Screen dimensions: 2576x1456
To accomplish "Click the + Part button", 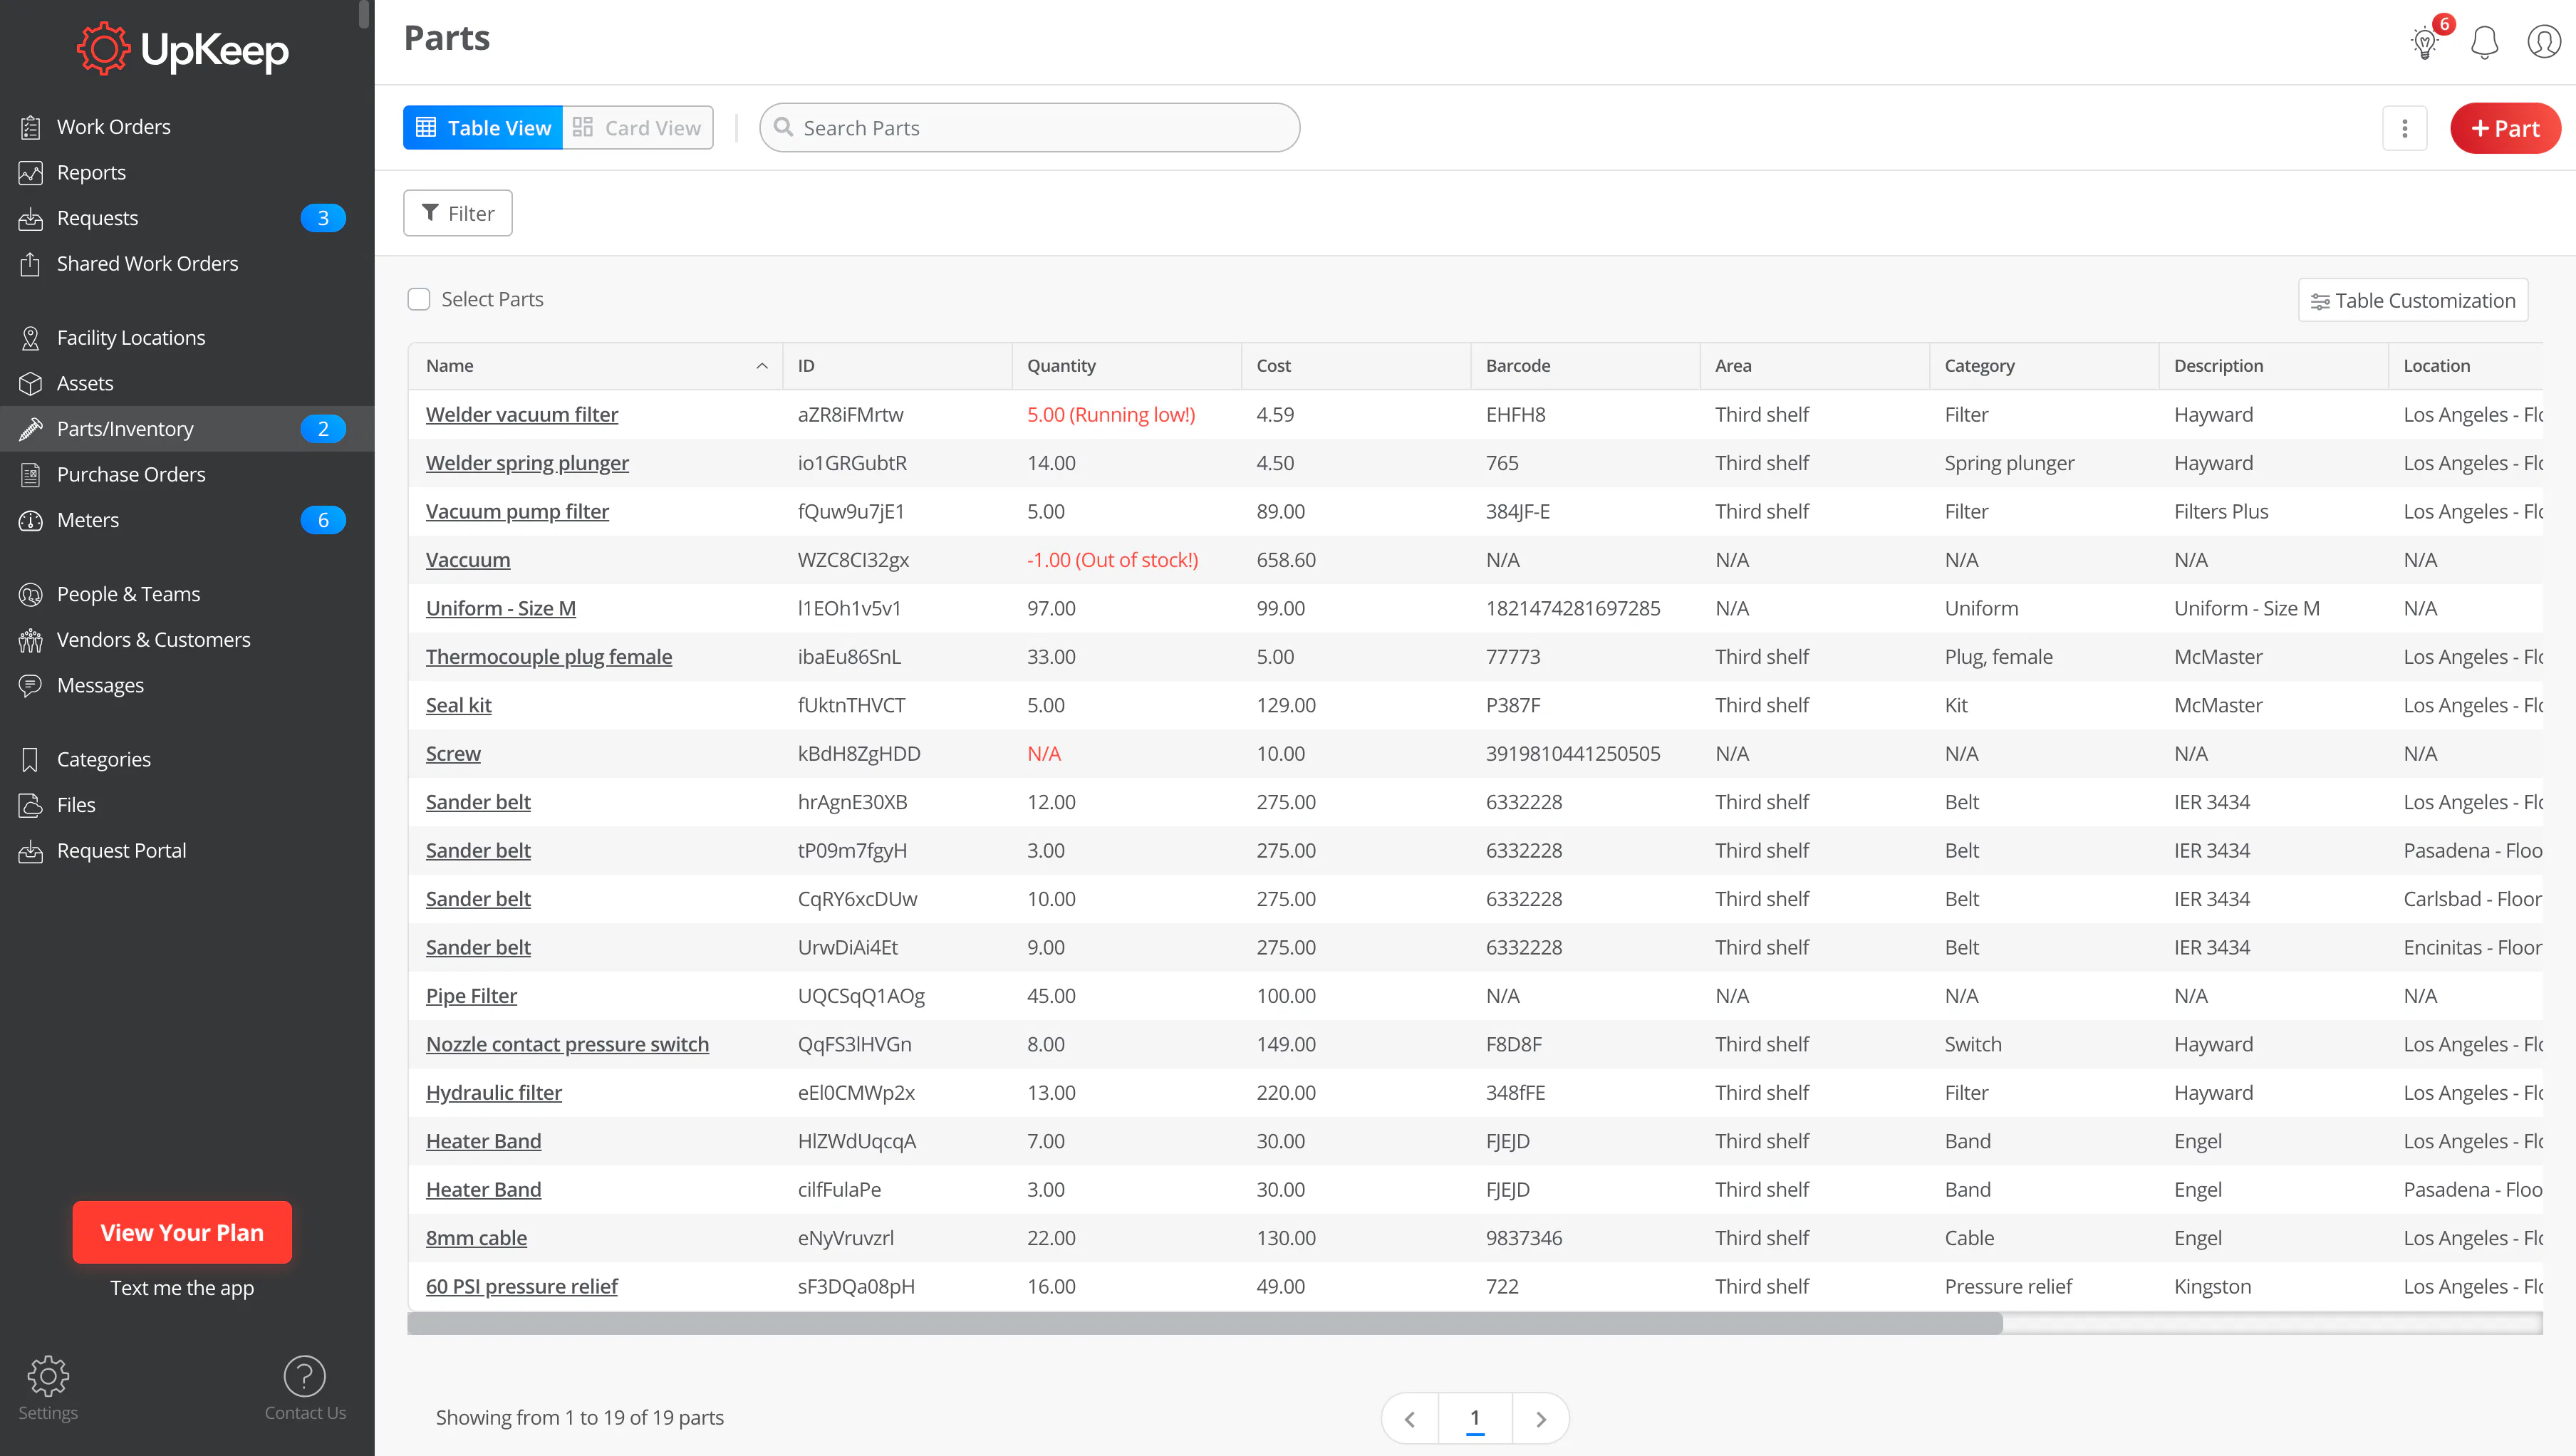I will [x=2506, y=128].
